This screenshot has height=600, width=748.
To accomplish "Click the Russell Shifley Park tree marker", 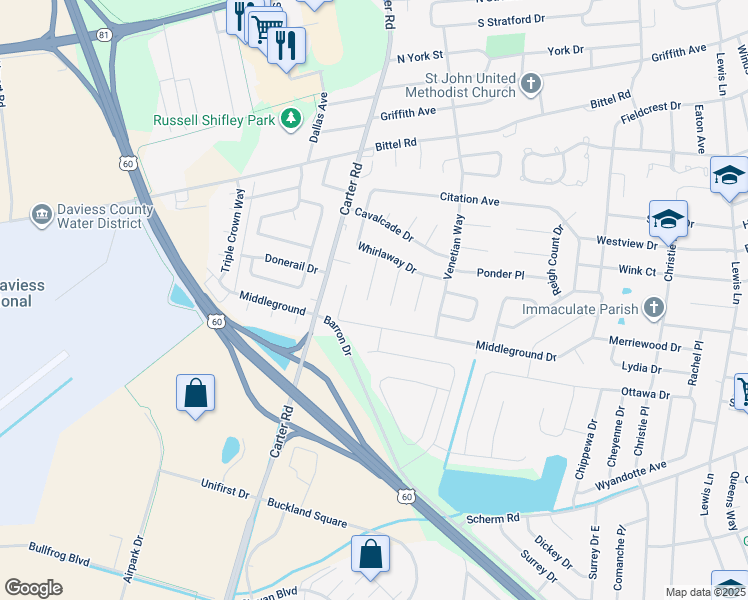I will [x=291, y=119].
